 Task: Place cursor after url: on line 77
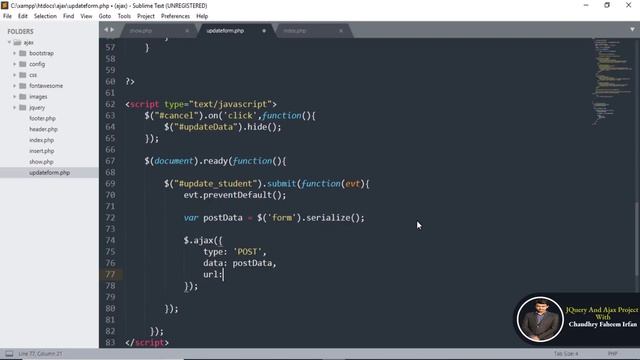pyautogui.click(x=223, y=275)
